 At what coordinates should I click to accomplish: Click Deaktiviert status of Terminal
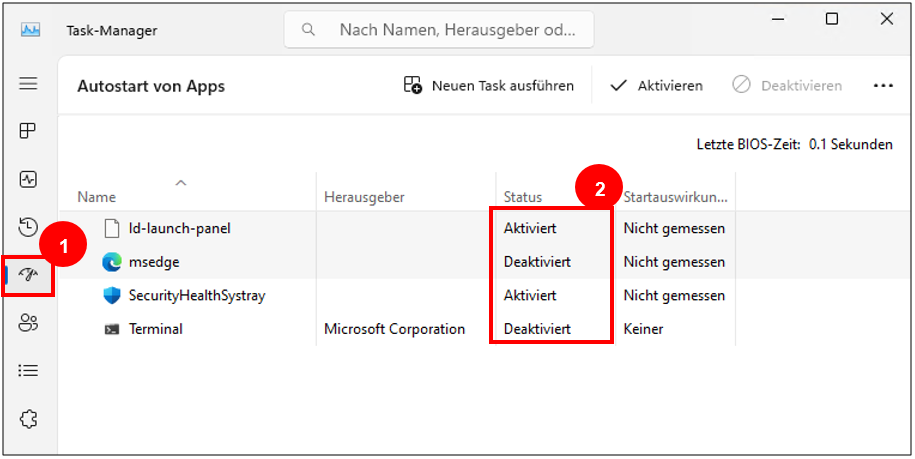537,330
